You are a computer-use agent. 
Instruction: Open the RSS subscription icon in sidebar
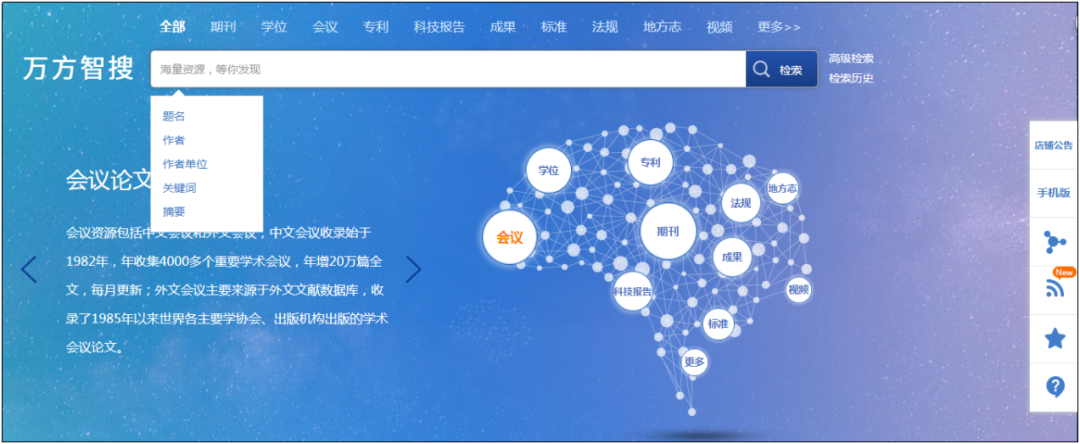click(1054, 289)
